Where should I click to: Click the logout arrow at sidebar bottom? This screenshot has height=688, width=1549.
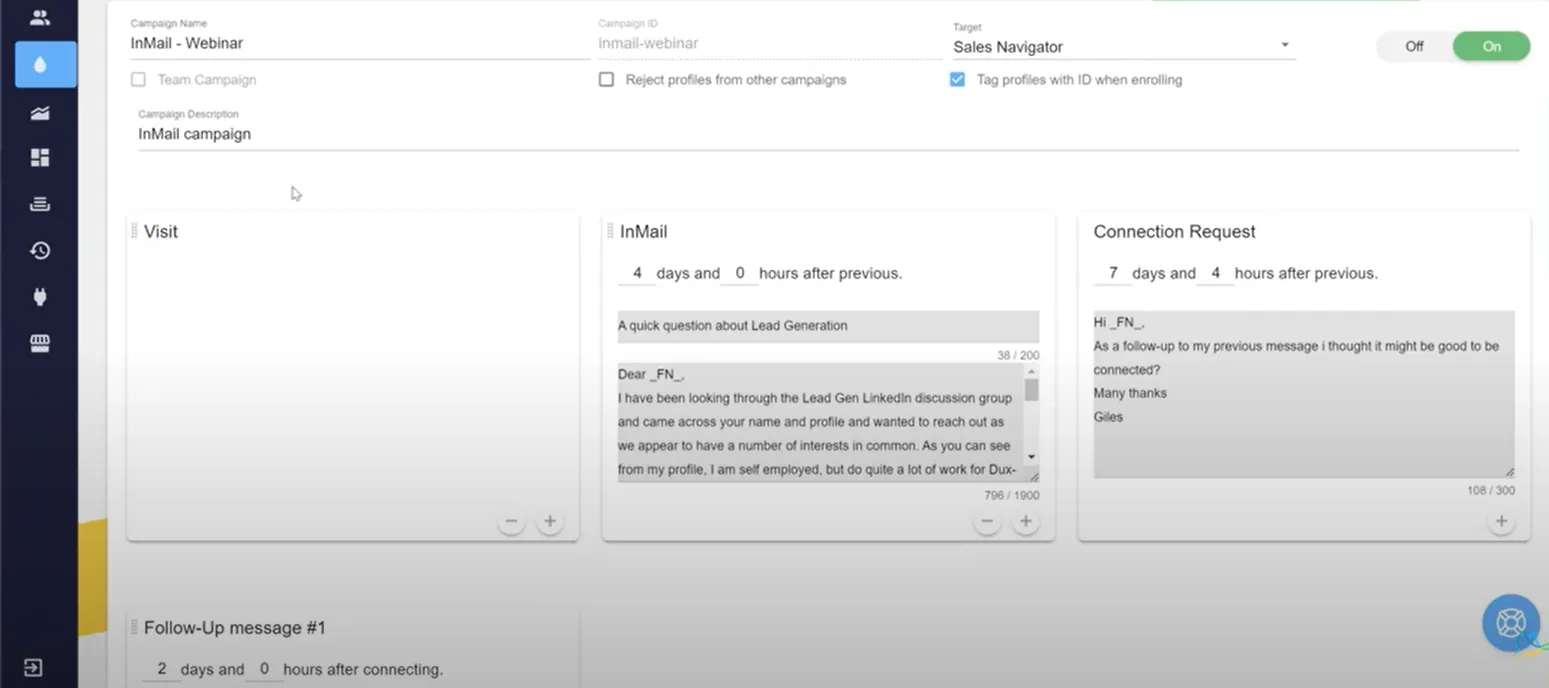[34, 667]
